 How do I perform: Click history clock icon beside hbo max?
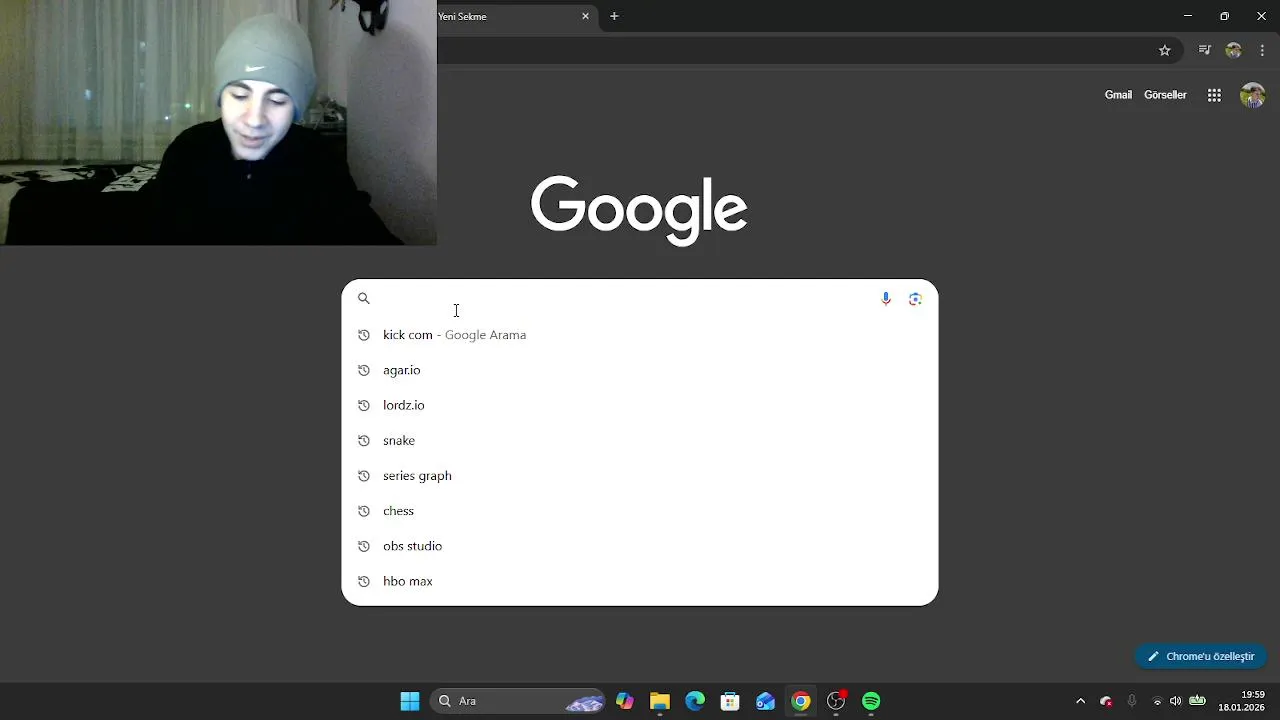click(364, 581)
